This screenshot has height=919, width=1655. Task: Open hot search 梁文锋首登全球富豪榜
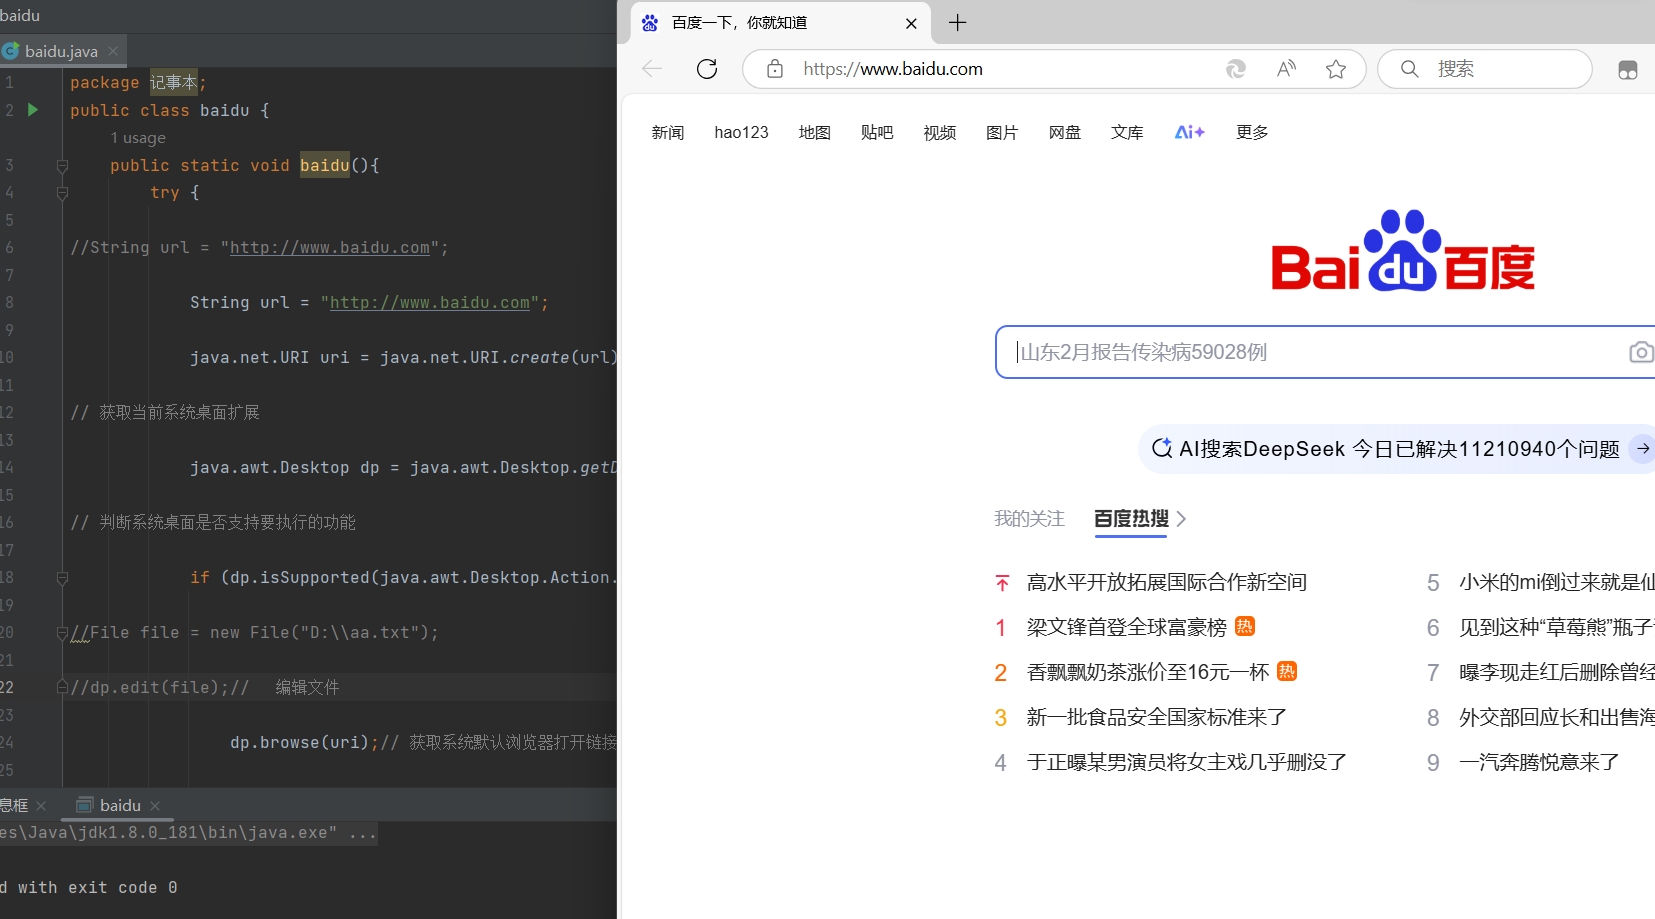coord(1126,627)
